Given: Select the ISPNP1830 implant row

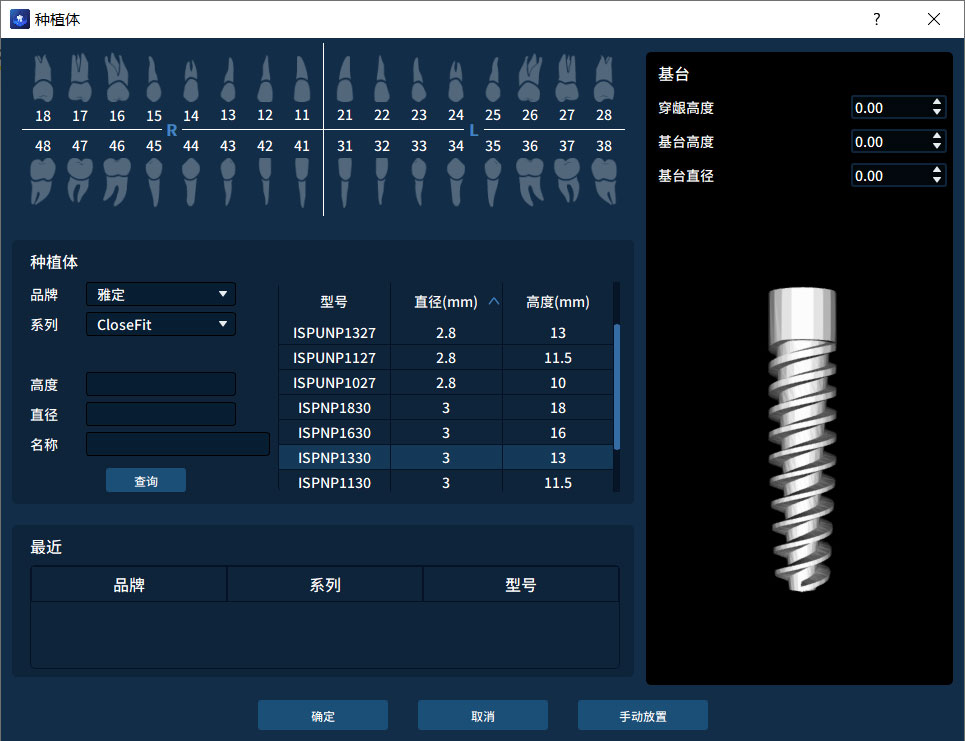Looking at the screenshot, I should pyautogui.click(x=445, y=408).
